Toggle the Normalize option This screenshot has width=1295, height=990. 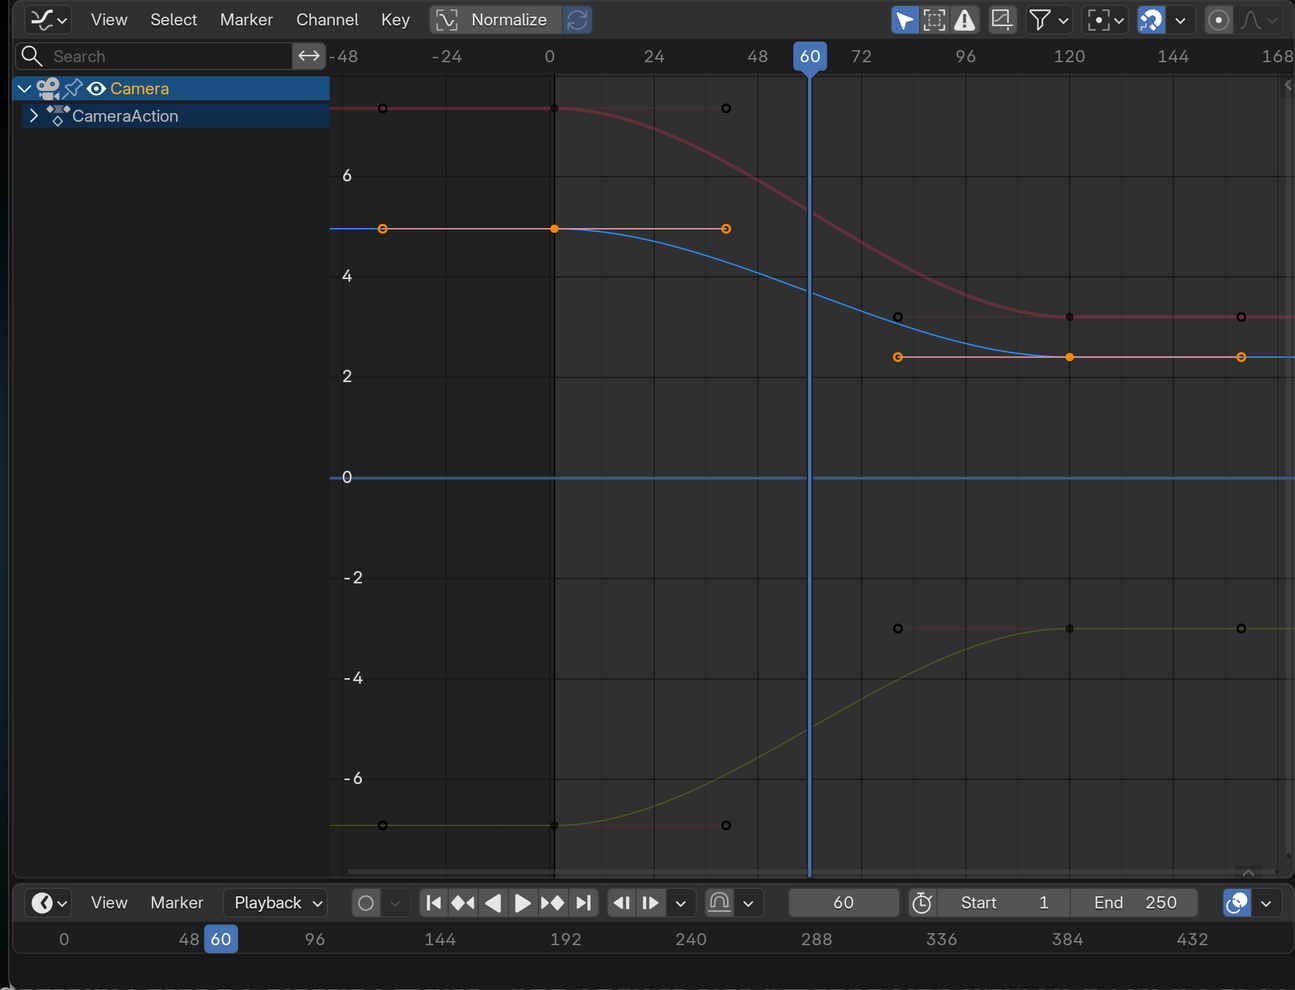point(495,19)
